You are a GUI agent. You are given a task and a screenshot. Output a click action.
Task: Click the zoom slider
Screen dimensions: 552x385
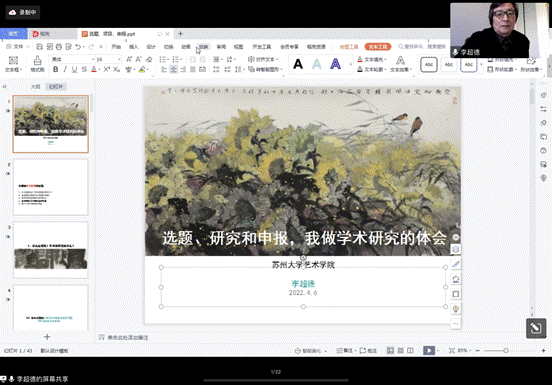[506, 351]
